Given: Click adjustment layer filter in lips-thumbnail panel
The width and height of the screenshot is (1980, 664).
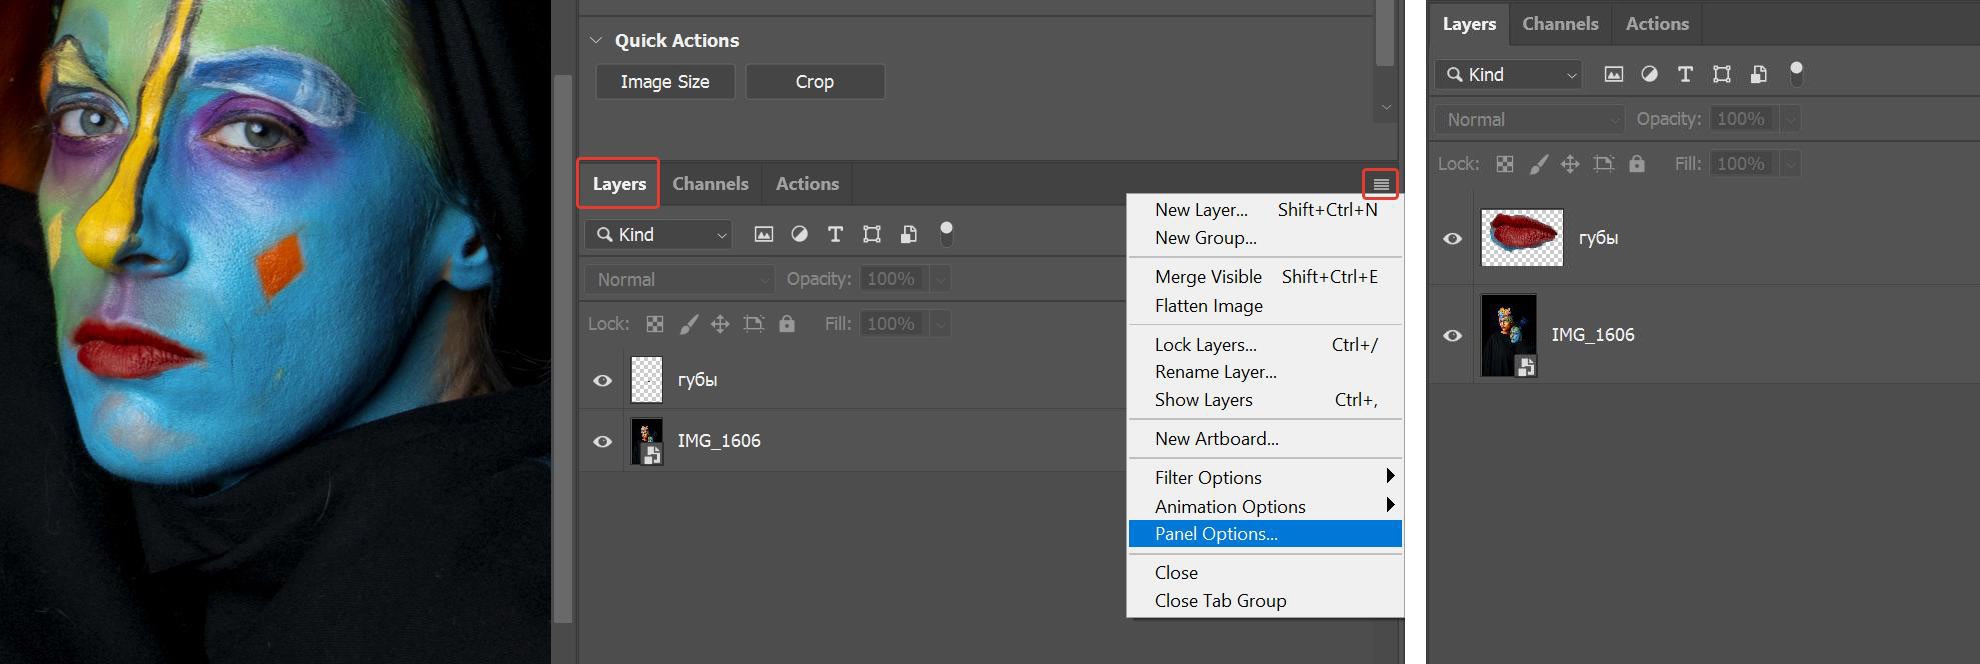Looking at the screenshot, I should pos(1649,74).
